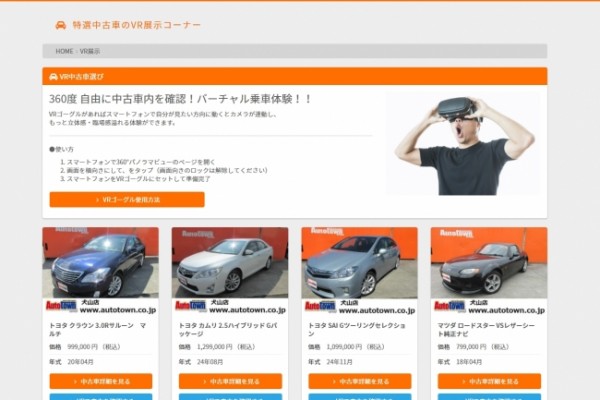This screenshot has height=400, width=600.
Task: Click the model year 20年04月
Action: point(80,362)
